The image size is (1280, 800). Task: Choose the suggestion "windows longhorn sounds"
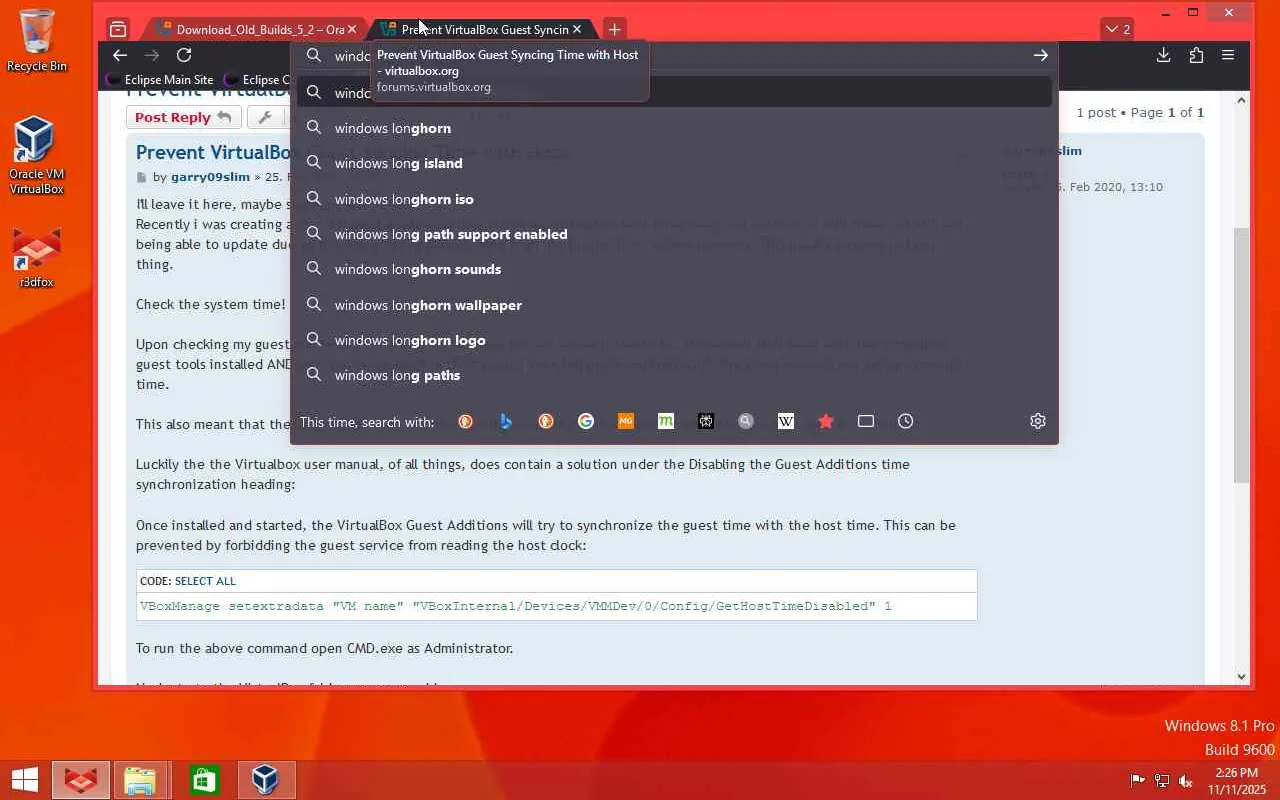point(674,269)
